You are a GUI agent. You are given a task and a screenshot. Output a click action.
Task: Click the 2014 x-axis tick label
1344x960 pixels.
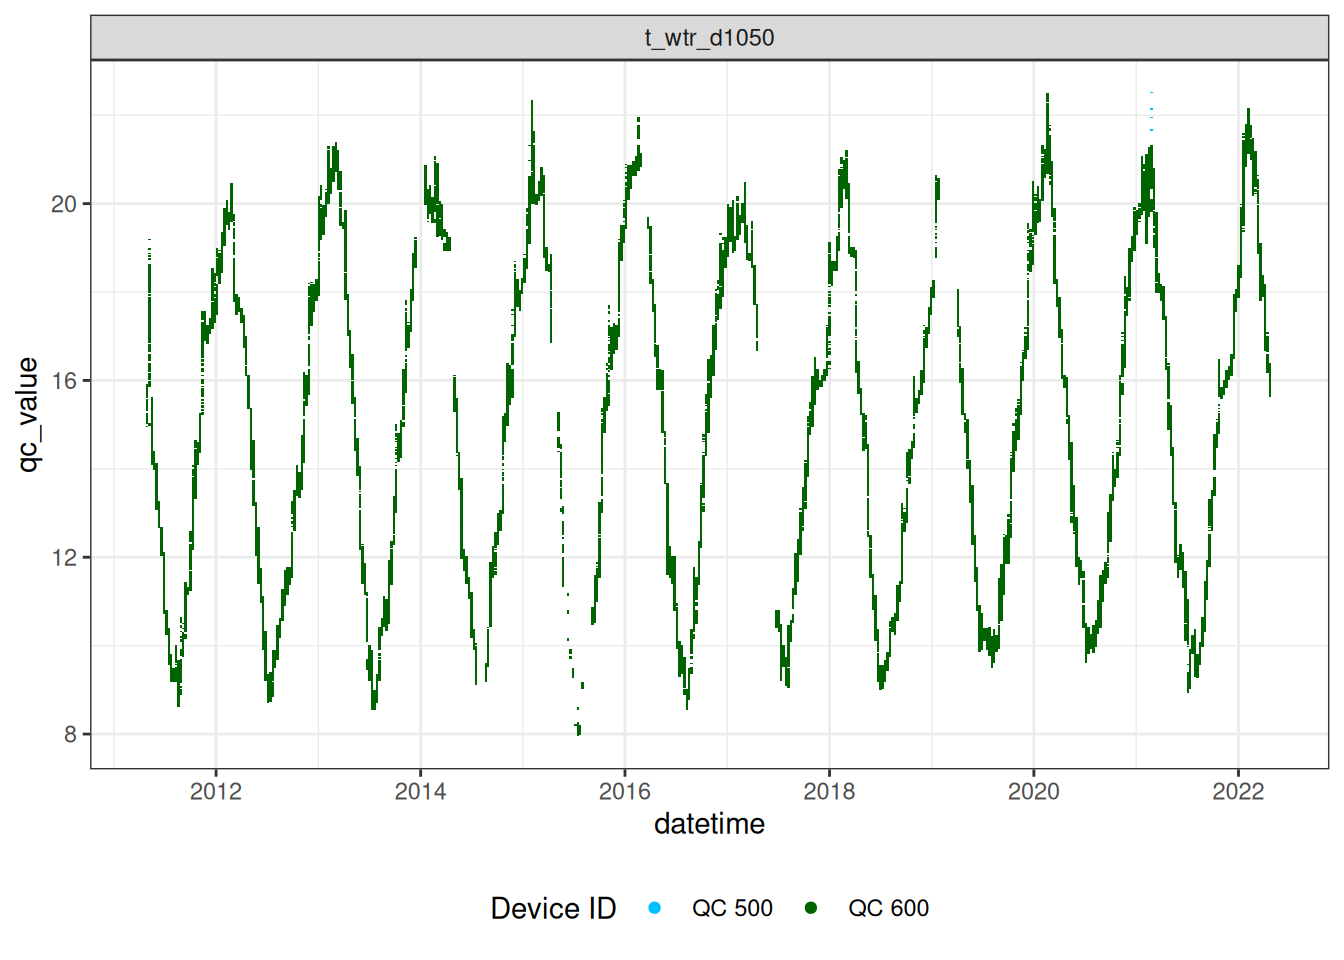click(x=420, y=792)
